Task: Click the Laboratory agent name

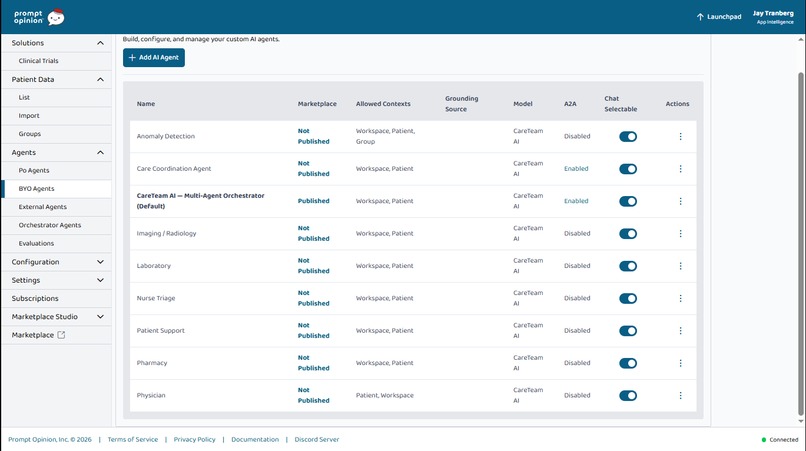Action: [154, 266]
